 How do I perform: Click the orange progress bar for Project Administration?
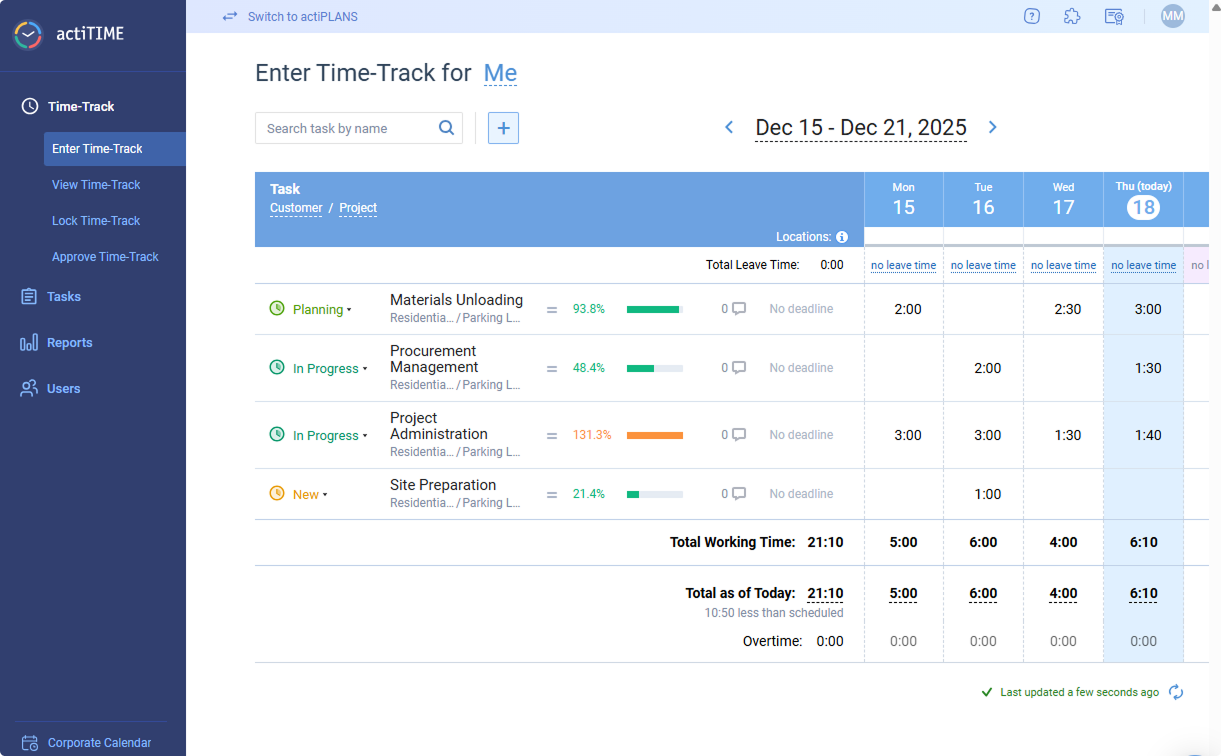653,434
